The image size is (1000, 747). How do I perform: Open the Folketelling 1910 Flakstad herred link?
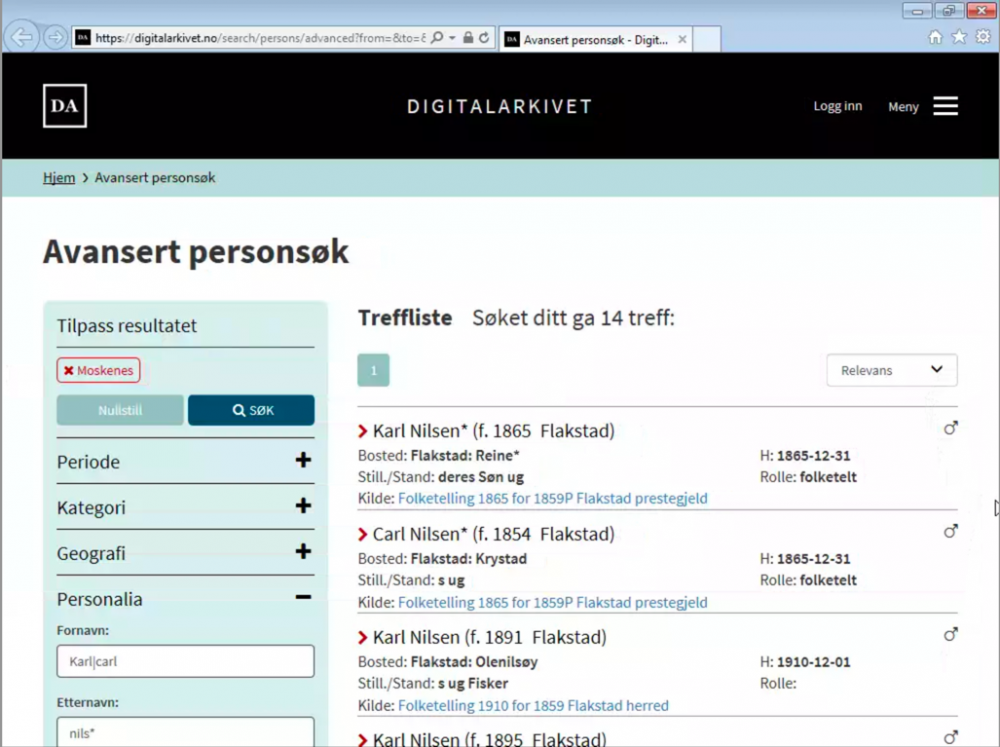533,706
